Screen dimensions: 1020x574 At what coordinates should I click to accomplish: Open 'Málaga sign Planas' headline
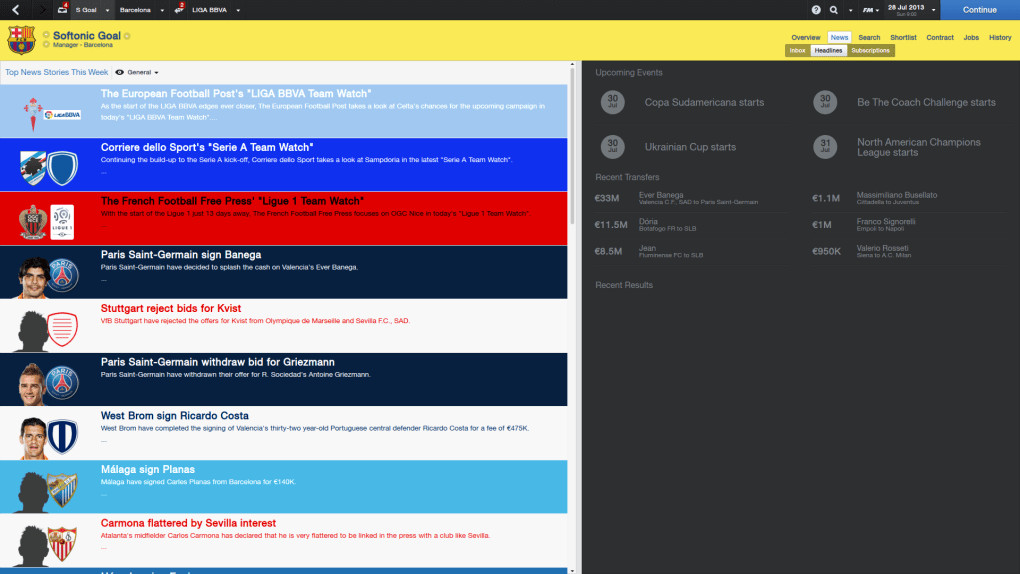[148, 470]
